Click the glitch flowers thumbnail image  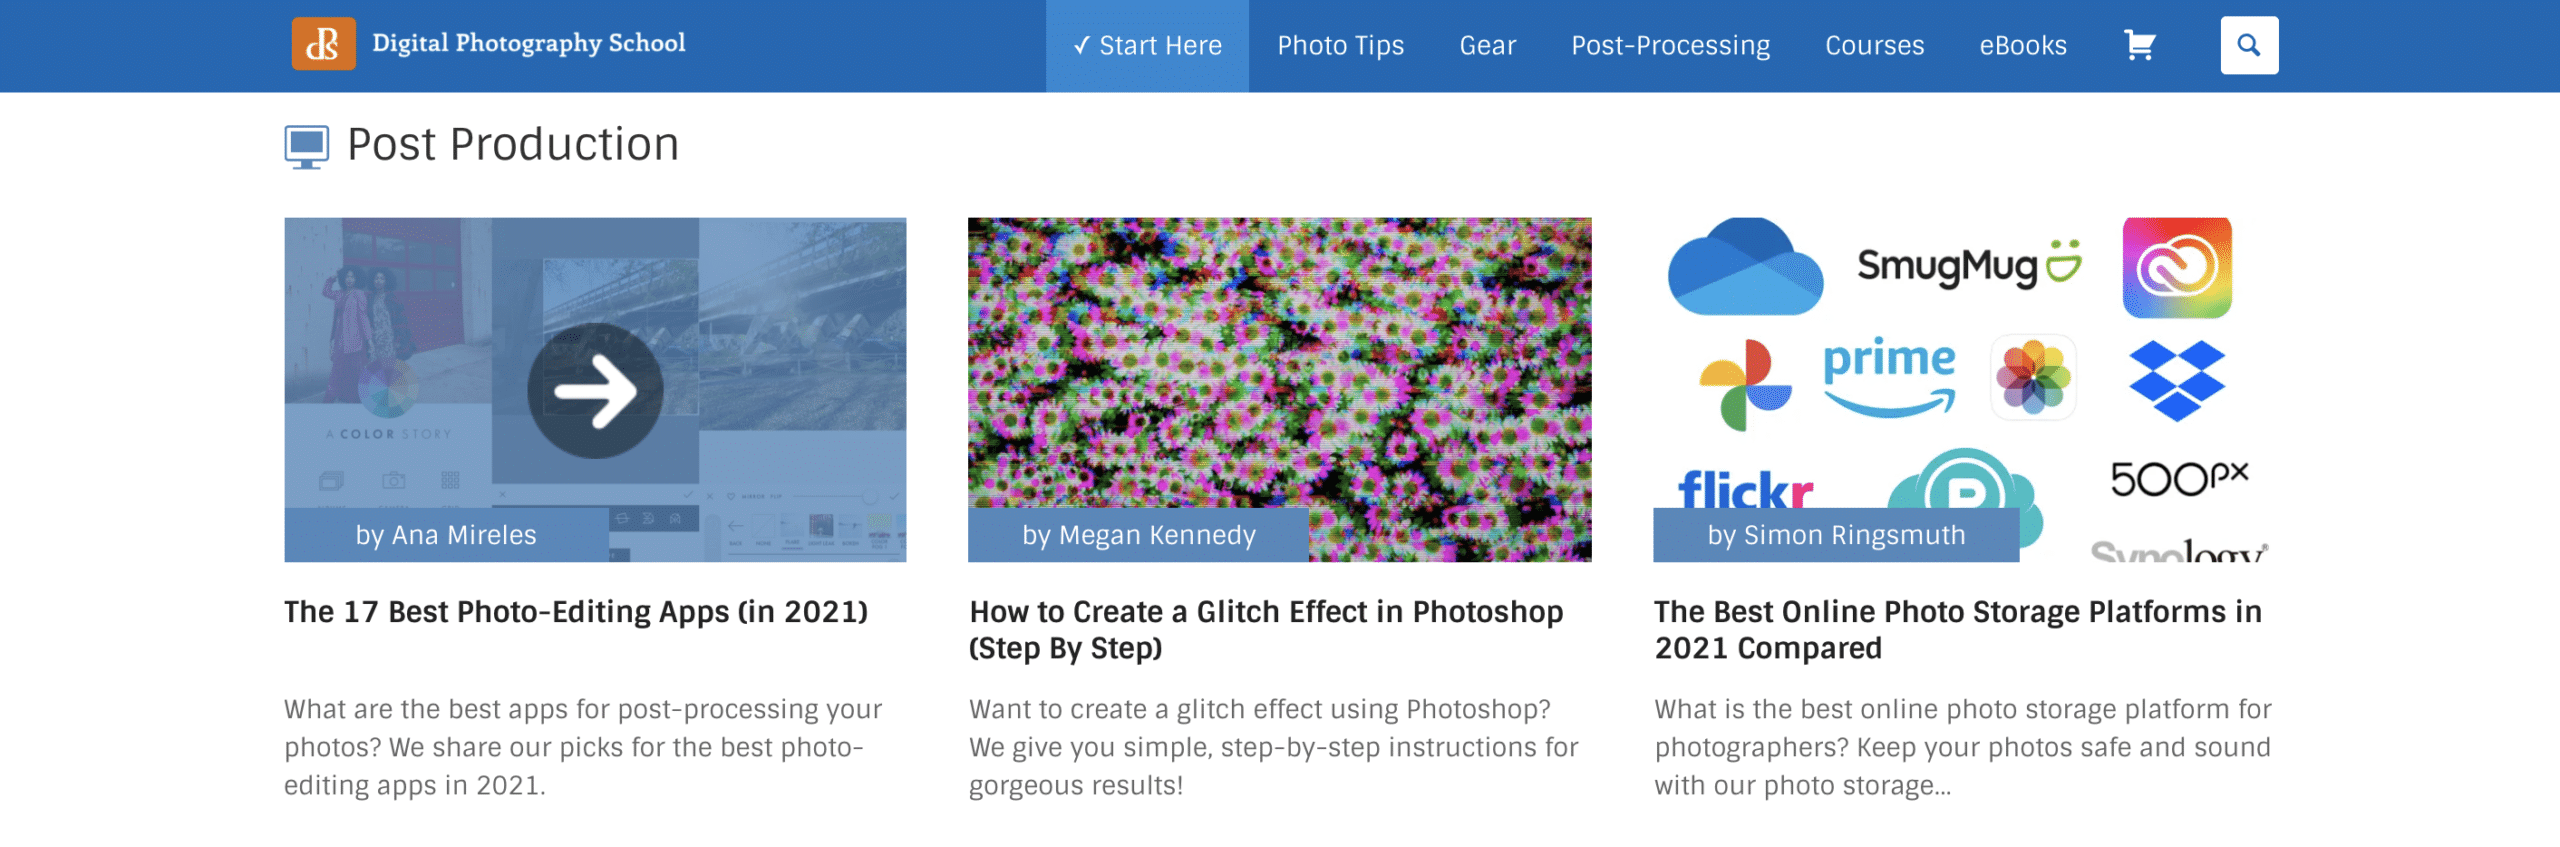pyautogui.click(x=1279, y=390)
